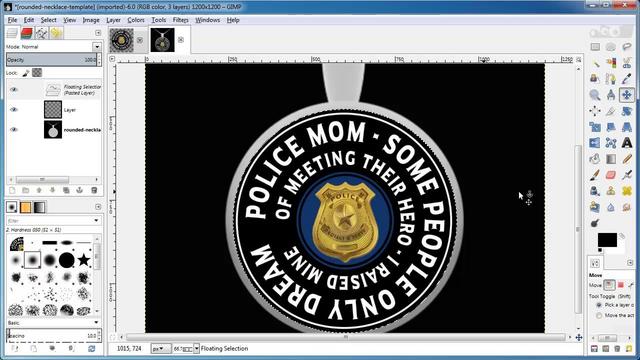
Task: Choose Pick a layer radio option
Action: click(x=599, y=305)
